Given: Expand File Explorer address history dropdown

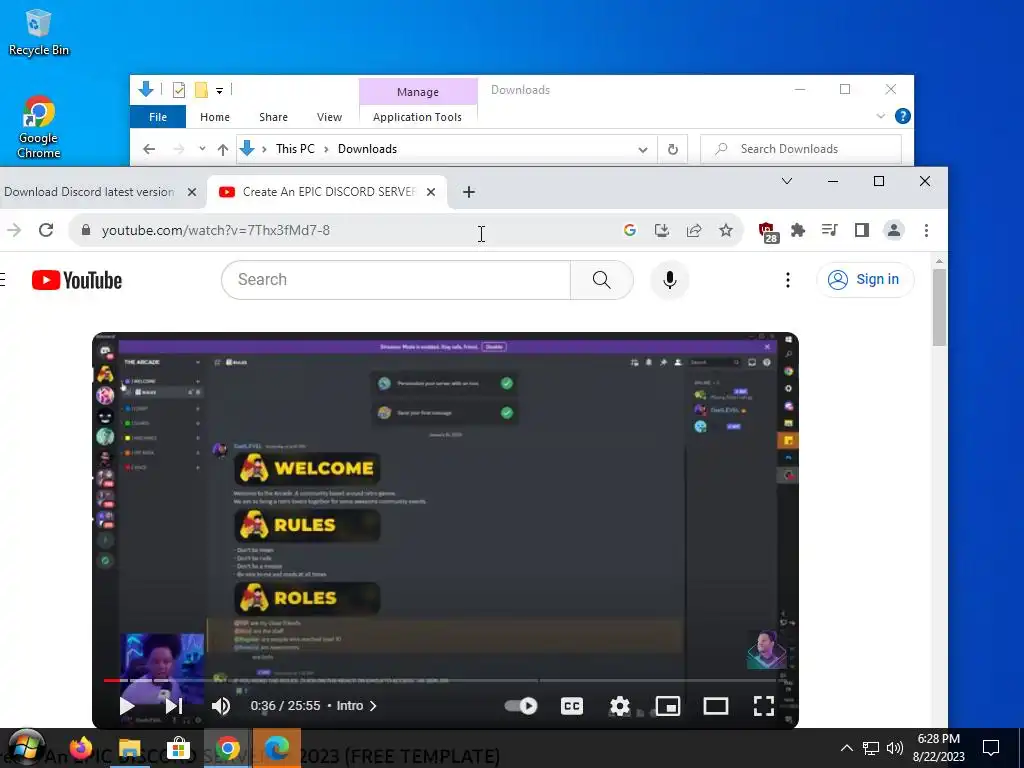Looking at the screenshot, I should (x=643, y=150).
